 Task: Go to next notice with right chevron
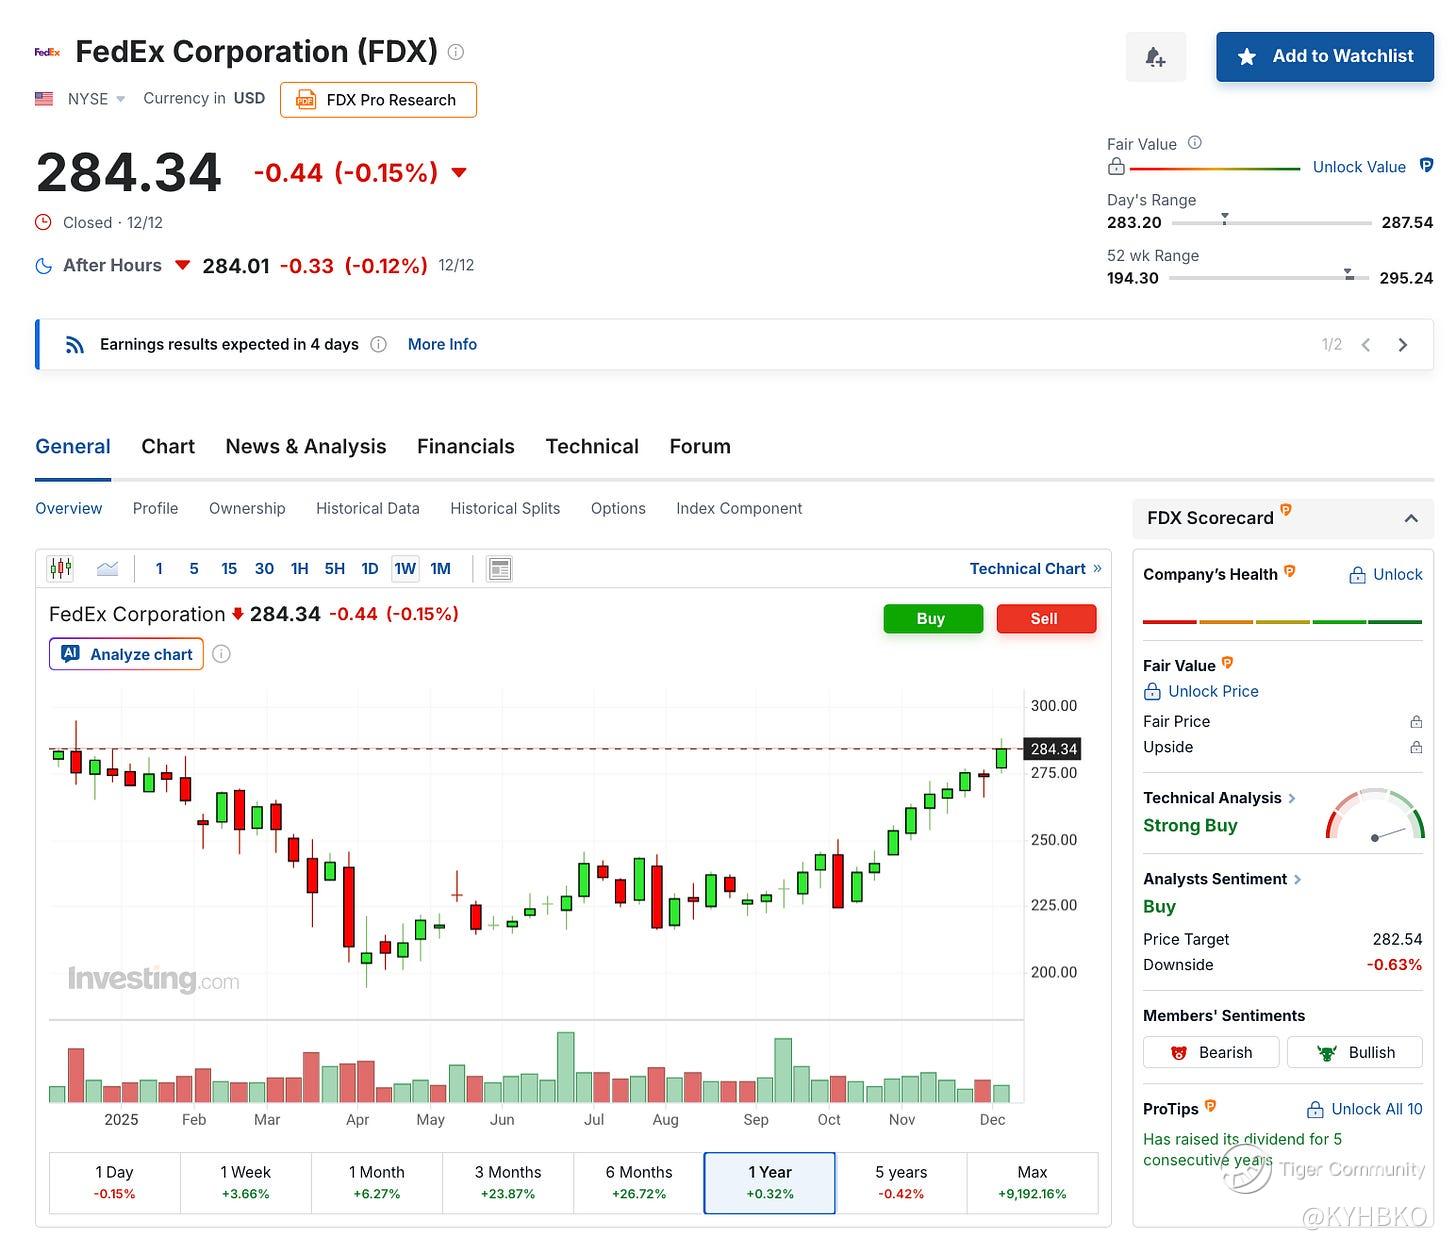[1402, 345]
